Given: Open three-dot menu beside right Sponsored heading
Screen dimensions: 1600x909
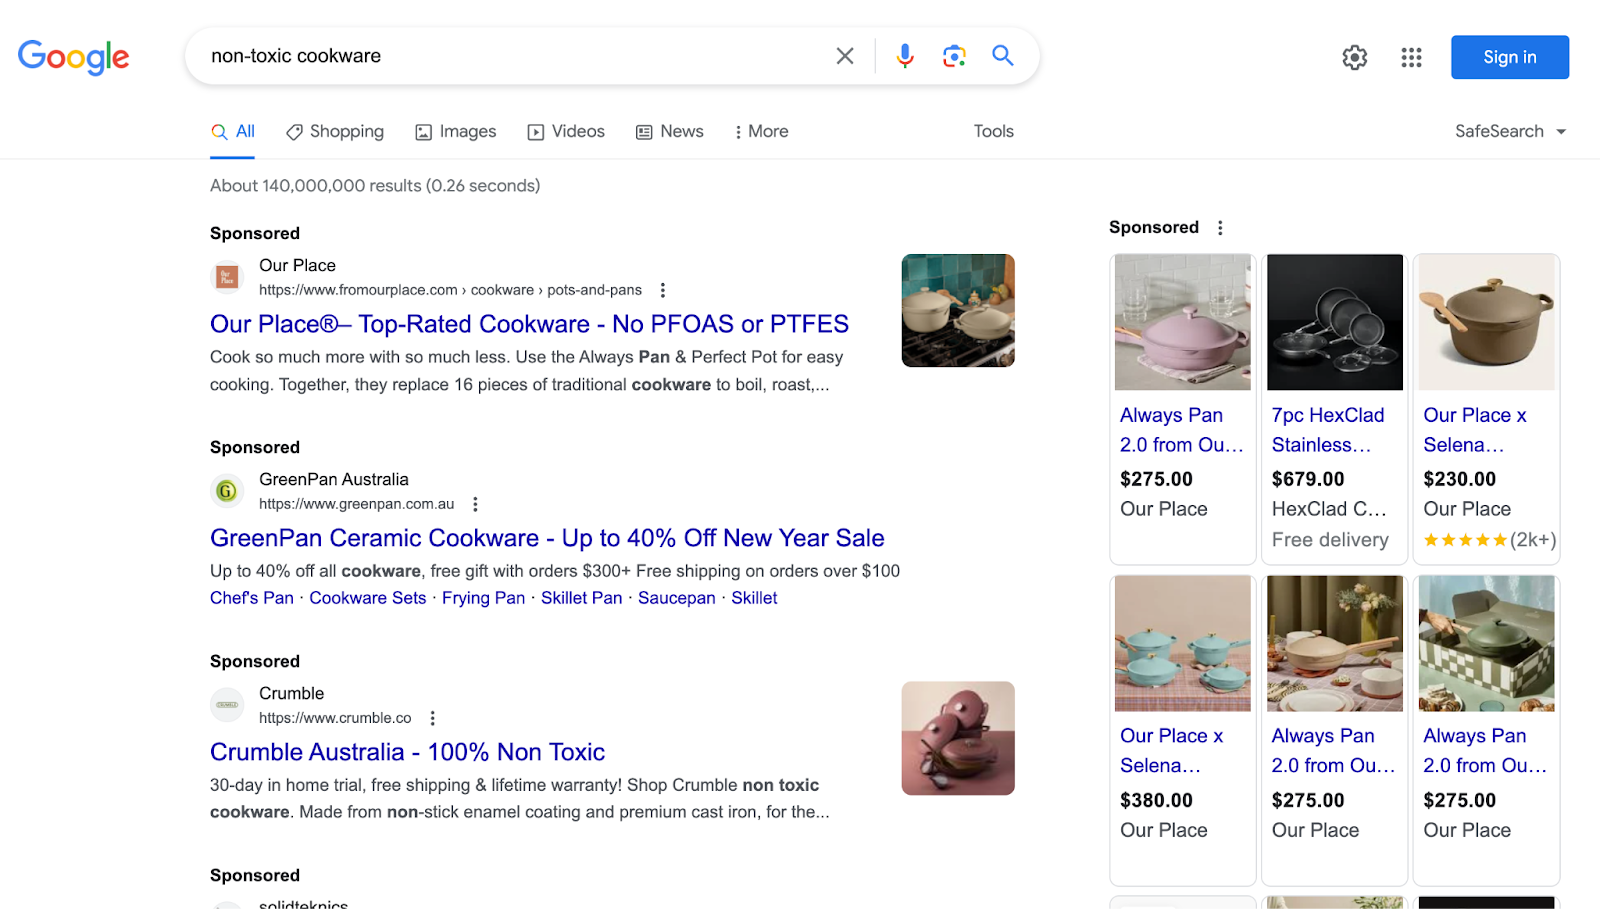Looking at the screenshot, I should 1220,228.
